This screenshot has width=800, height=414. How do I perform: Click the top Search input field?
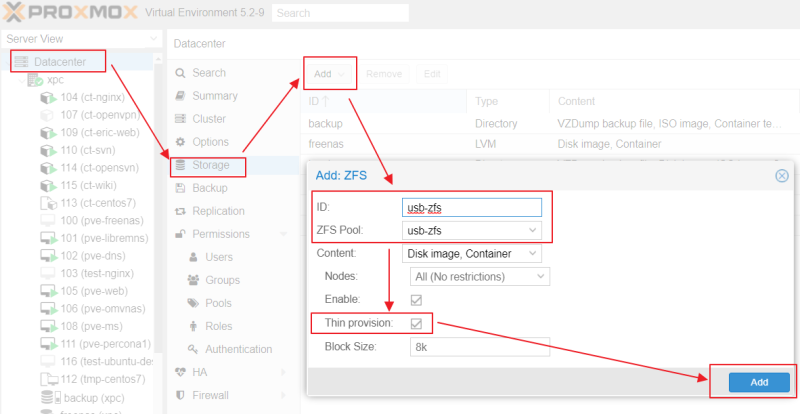[x=340, y=13]
